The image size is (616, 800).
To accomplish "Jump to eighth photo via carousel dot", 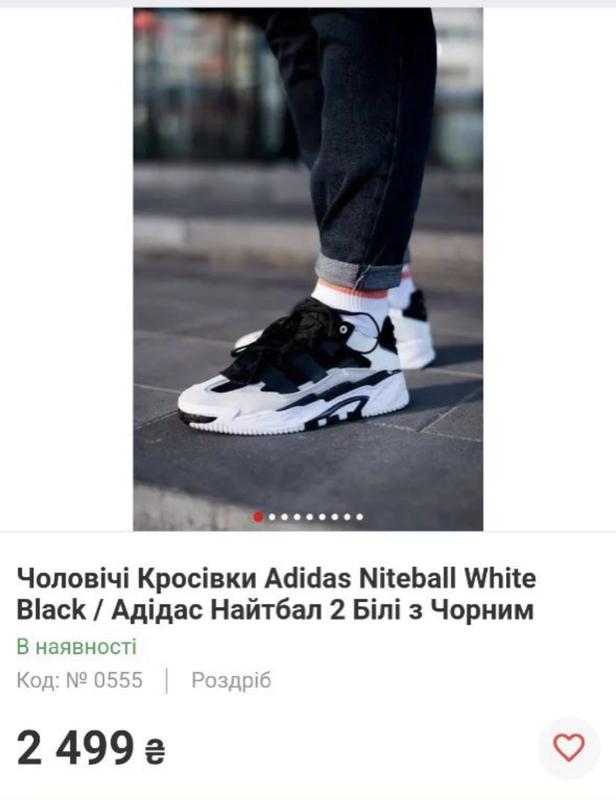I will 347,517.
